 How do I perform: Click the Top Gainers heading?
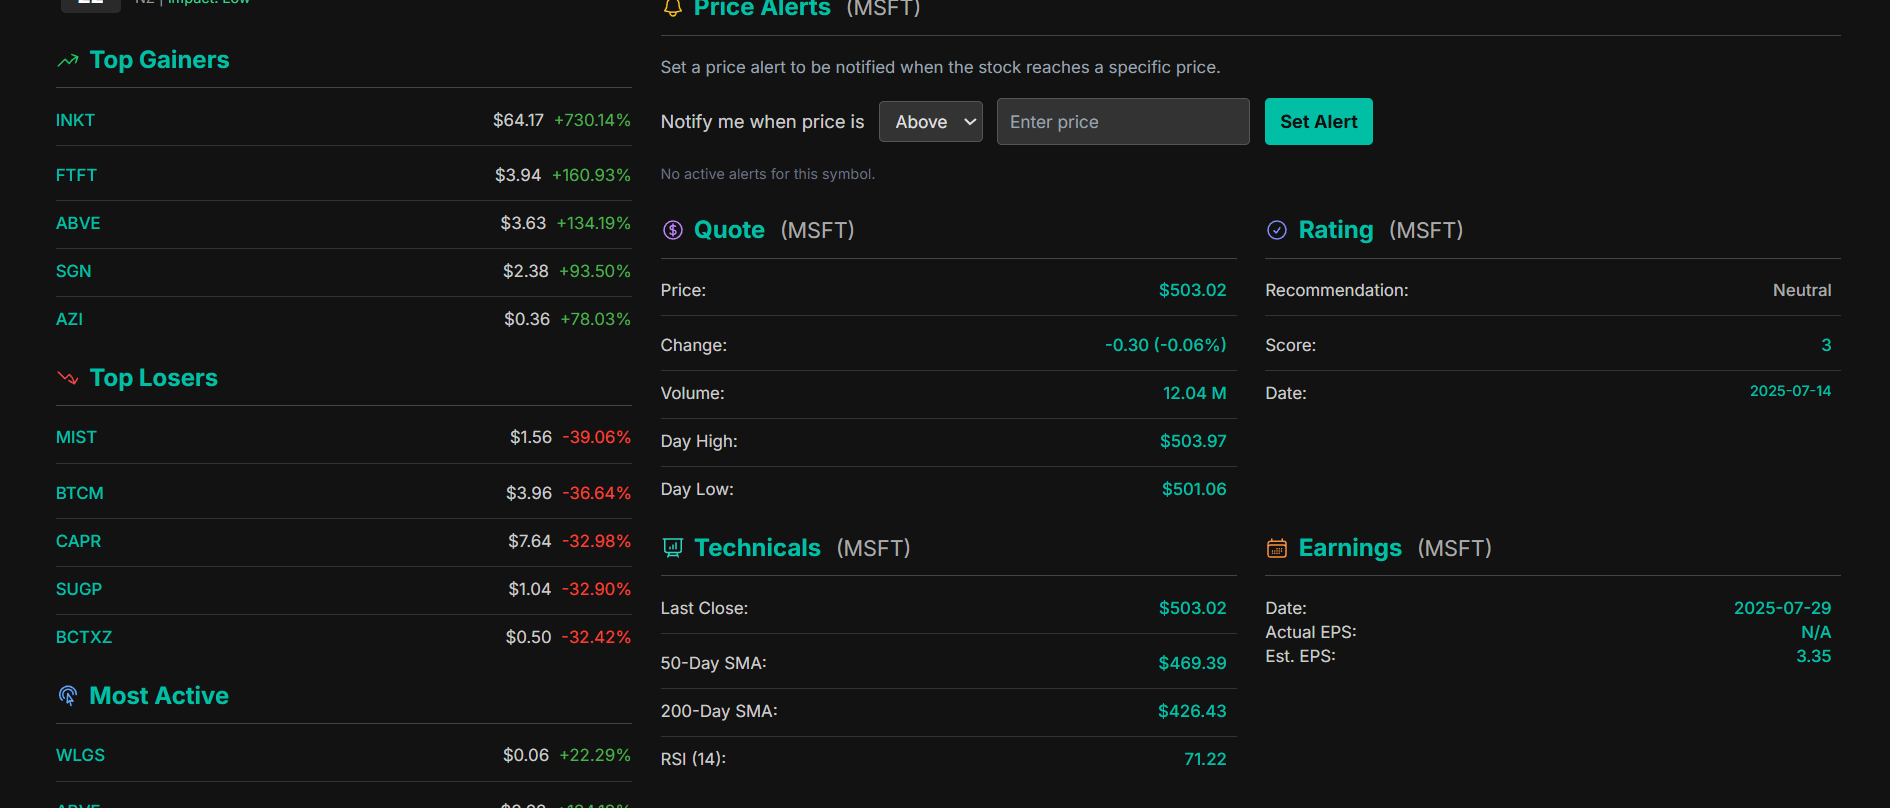coord(159,60)
